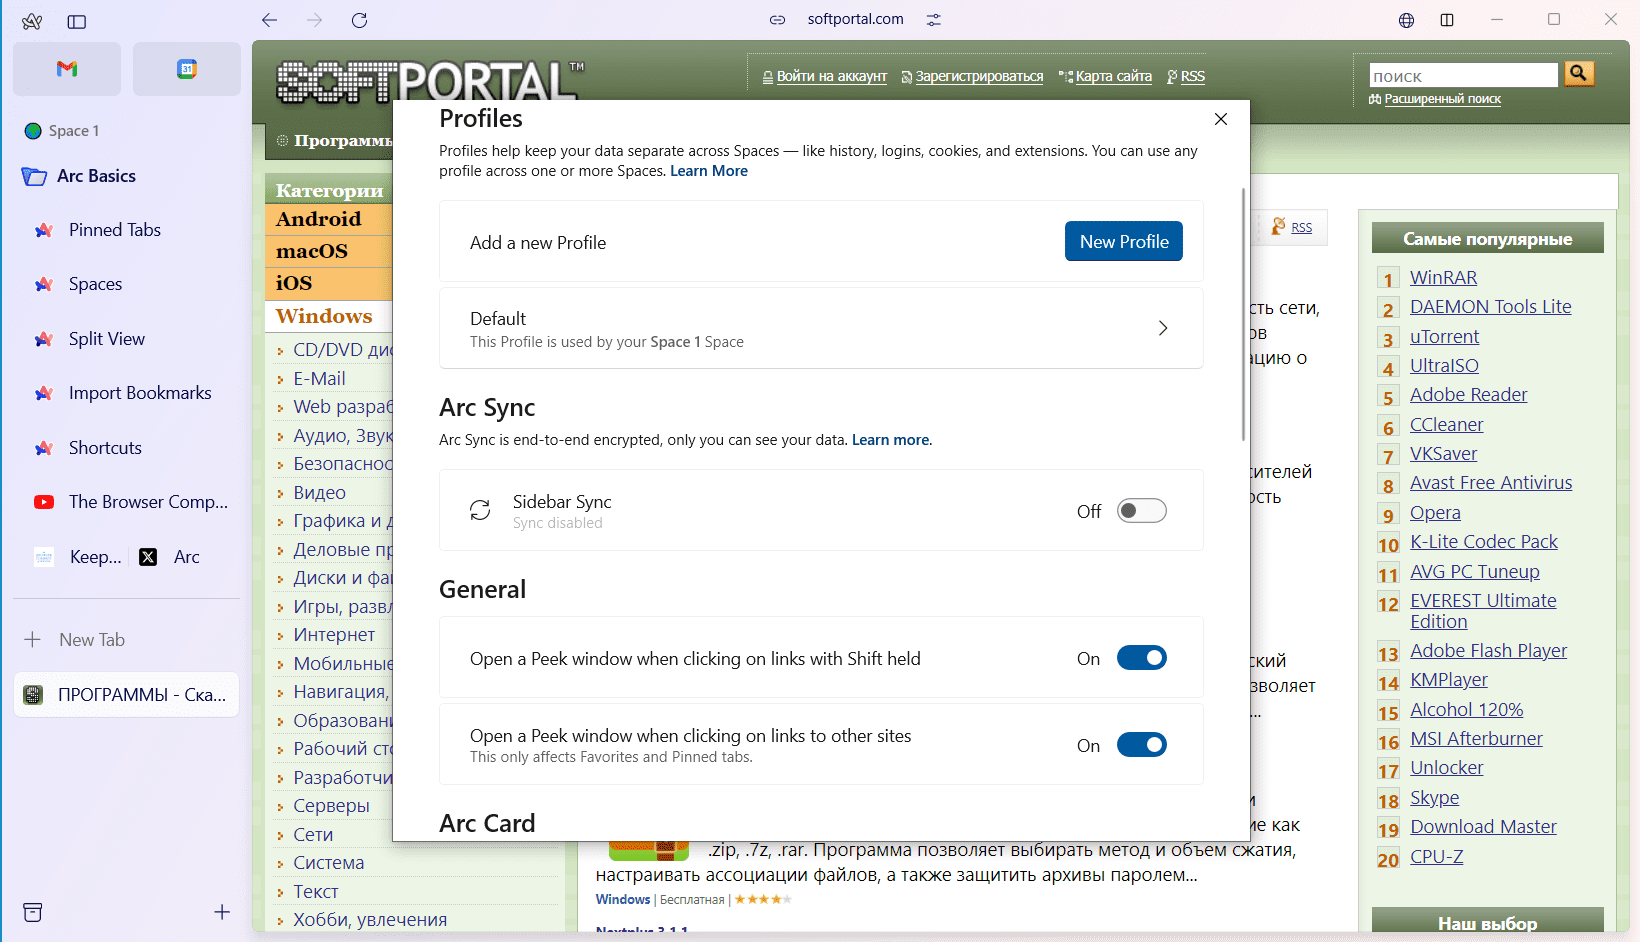Open Learn More link under Profiles
The width and height of the screenshot is (1640, 942).
[x=709, y=171]
